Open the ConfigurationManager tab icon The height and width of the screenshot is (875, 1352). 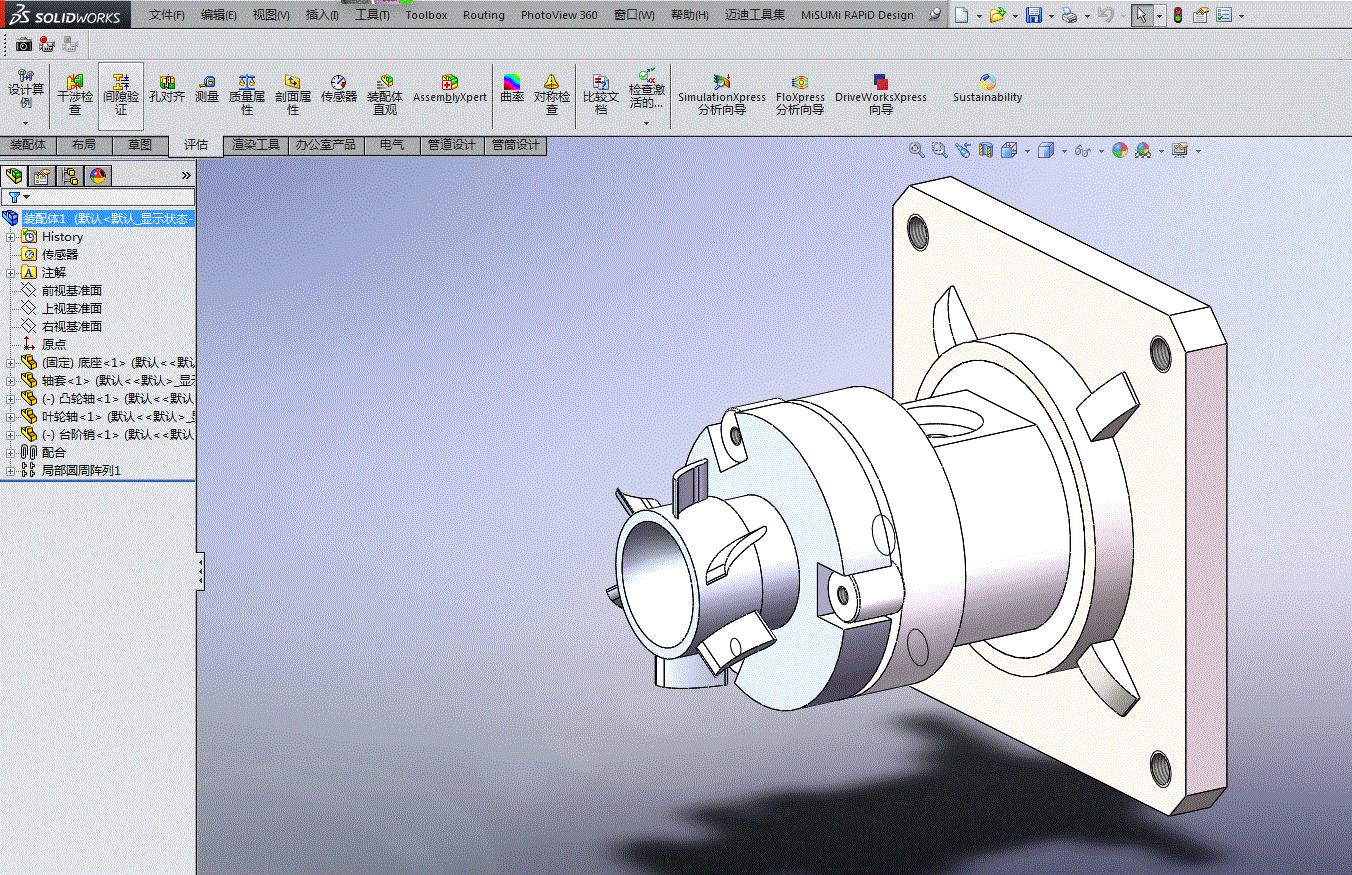70,176
